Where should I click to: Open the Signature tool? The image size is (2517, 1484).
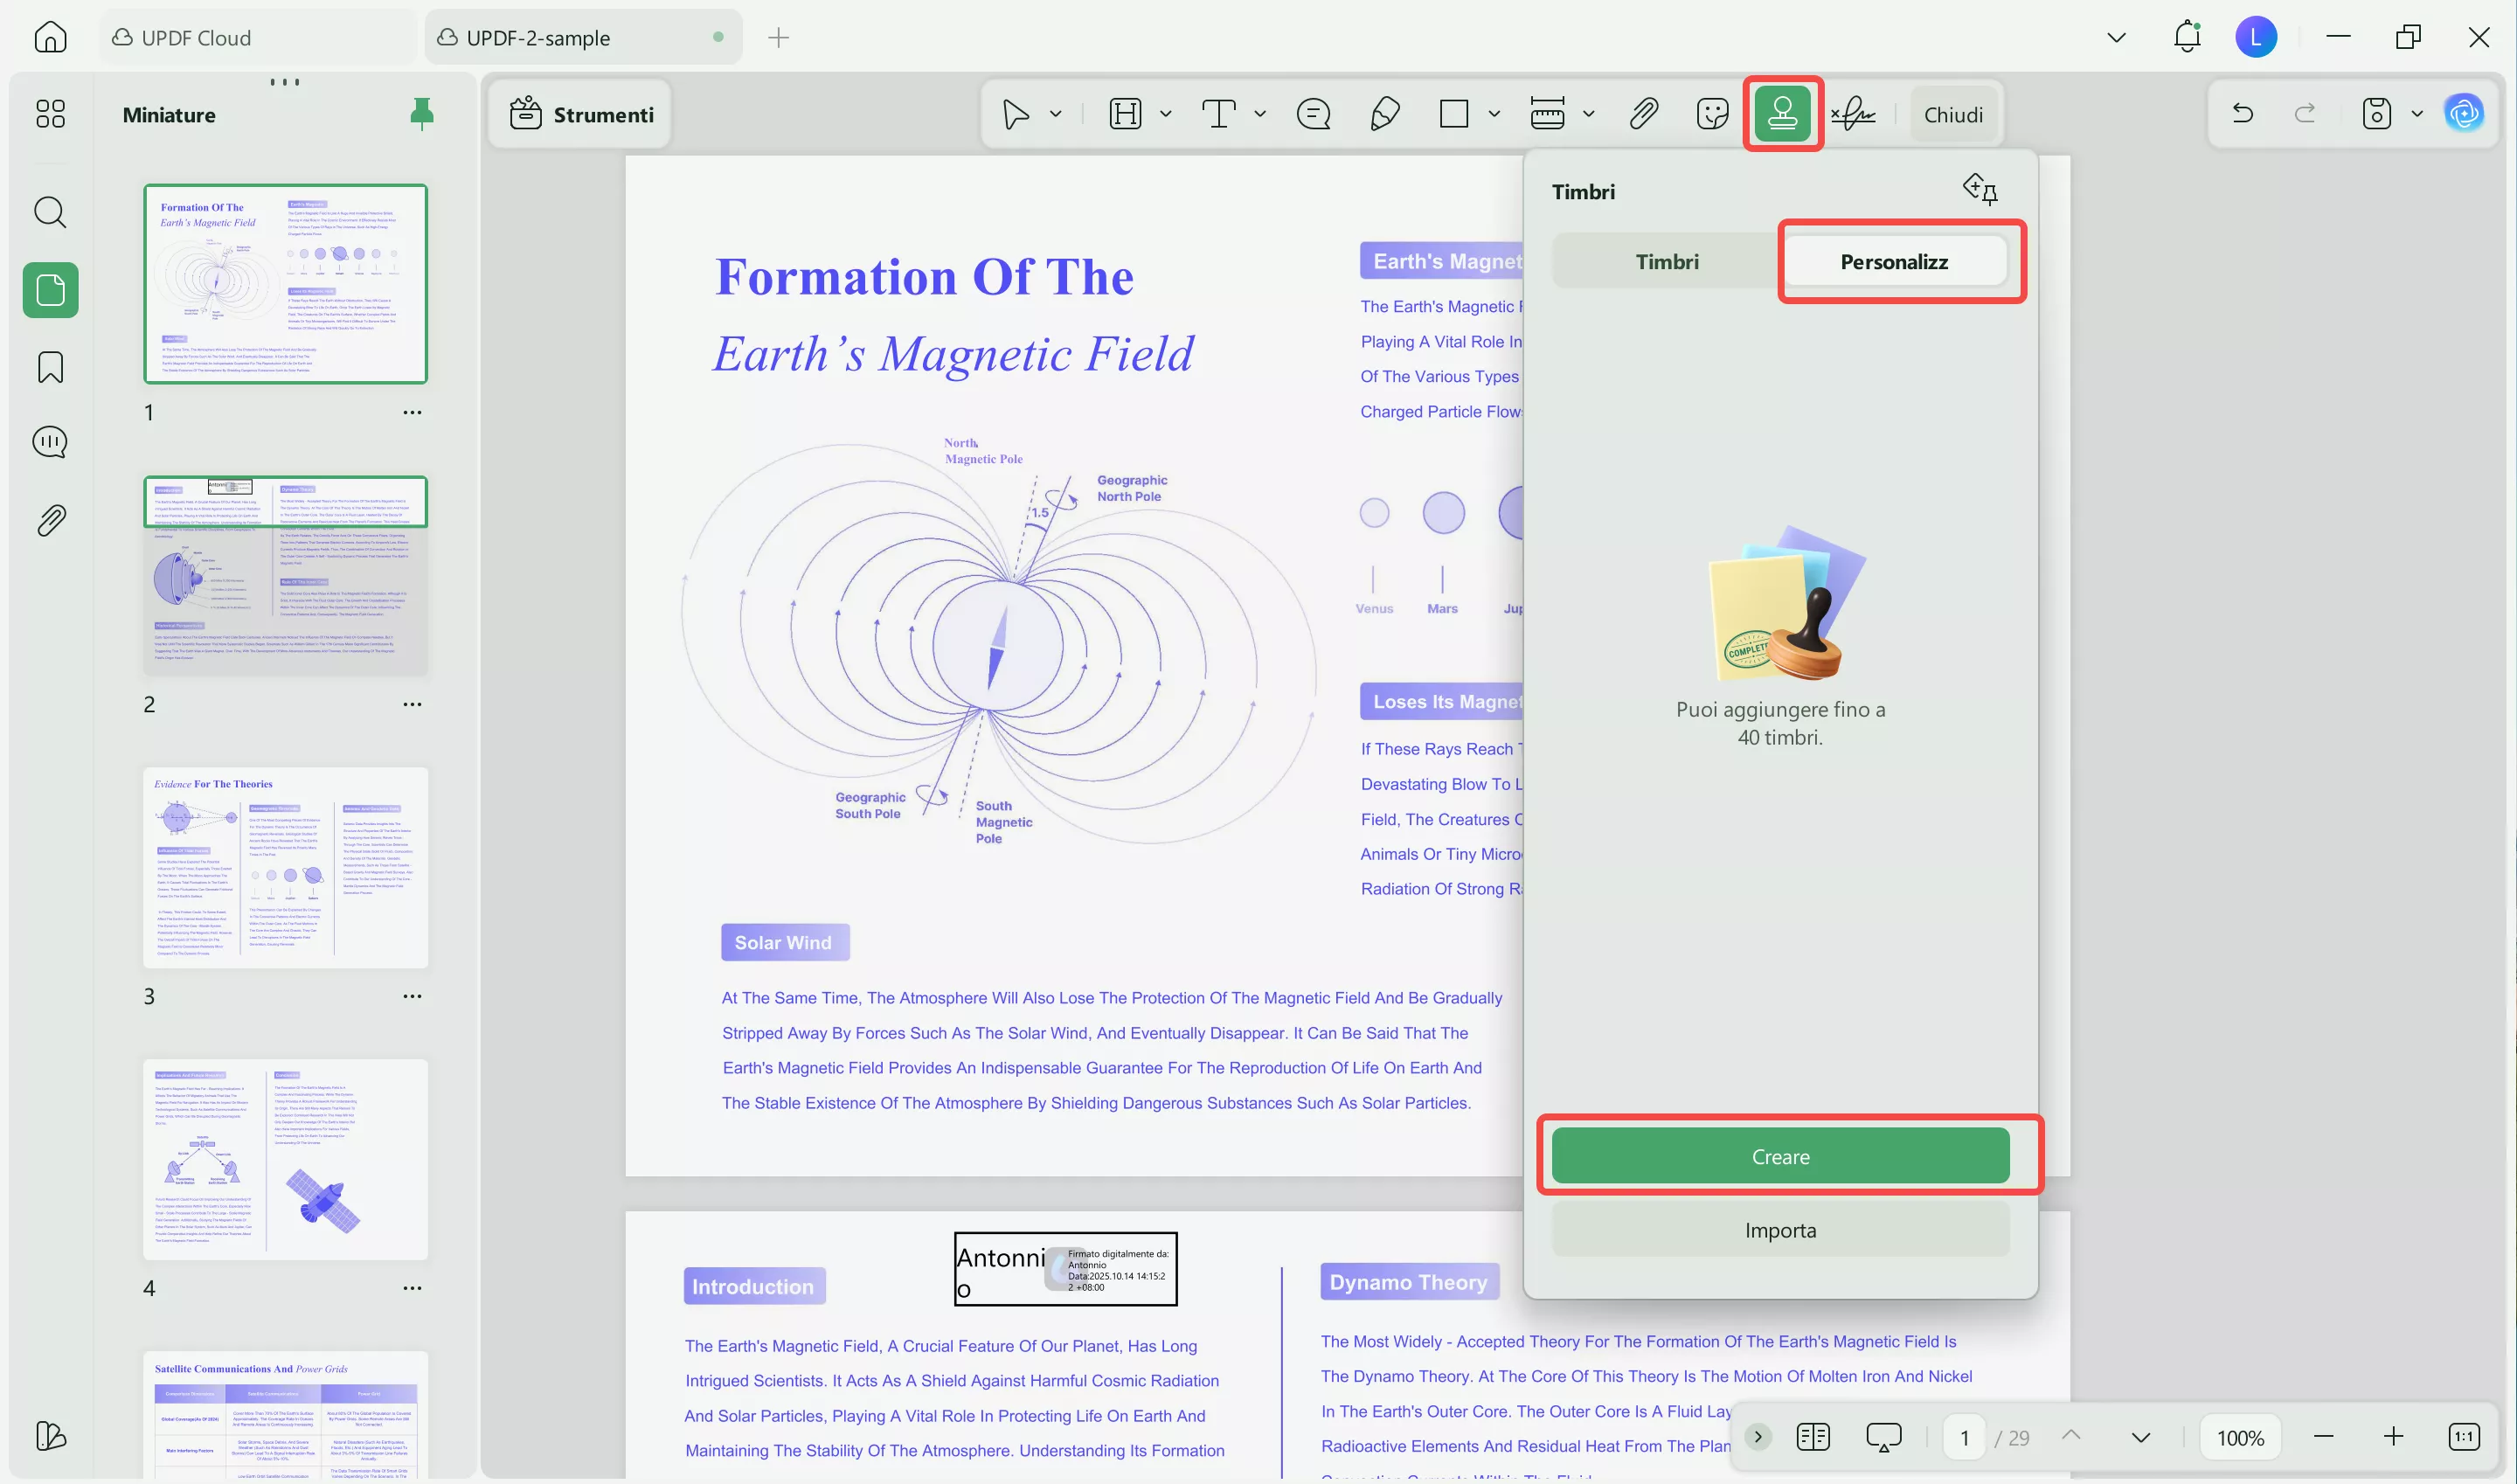point(1853,114)
